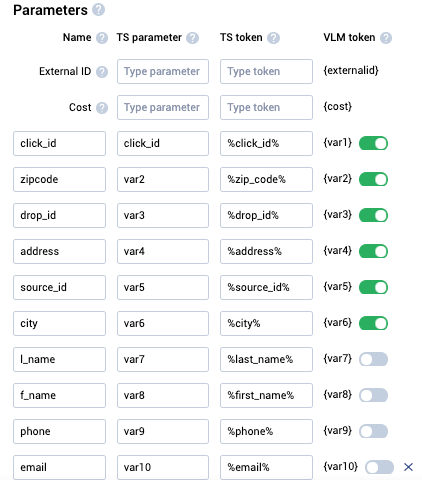Focus the var8 TS parameter field
Screen dimensions: 422x480
coord(163,395)
